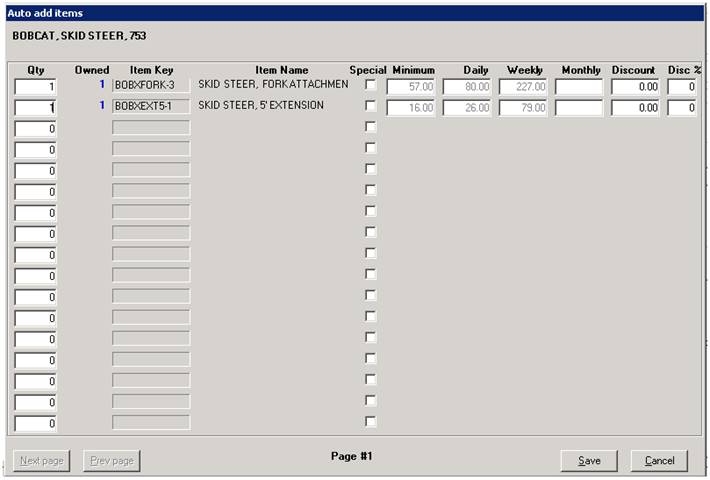
Task: Click the Monthly column header
Action: [x=581, y=70]
